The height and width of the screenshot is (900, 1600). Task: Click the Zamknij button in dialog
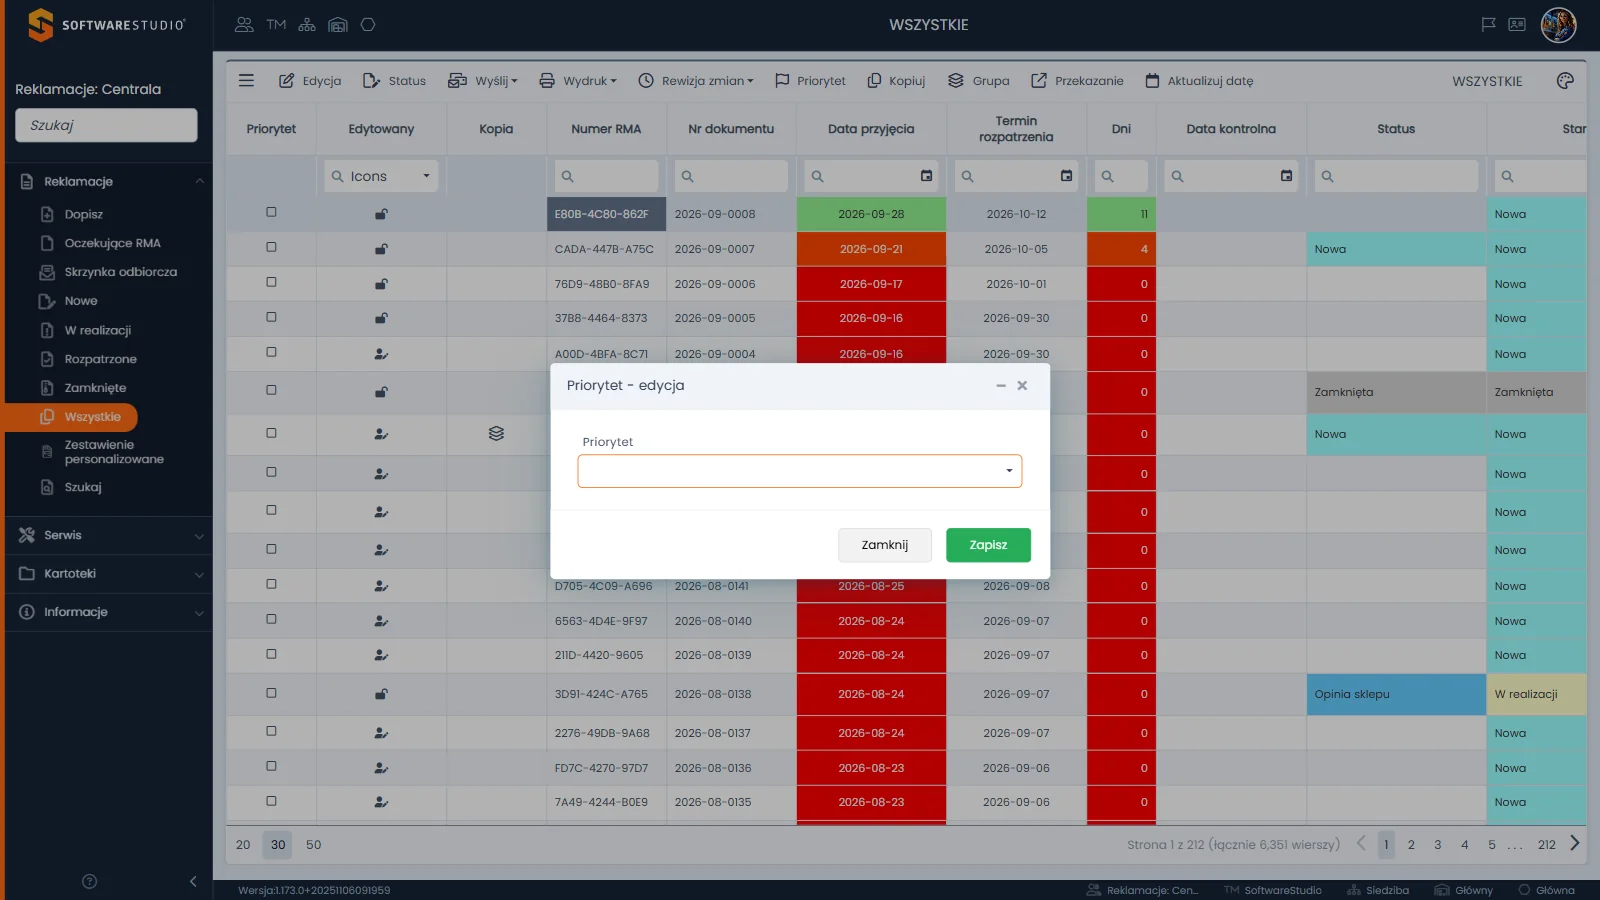(885, 545)
